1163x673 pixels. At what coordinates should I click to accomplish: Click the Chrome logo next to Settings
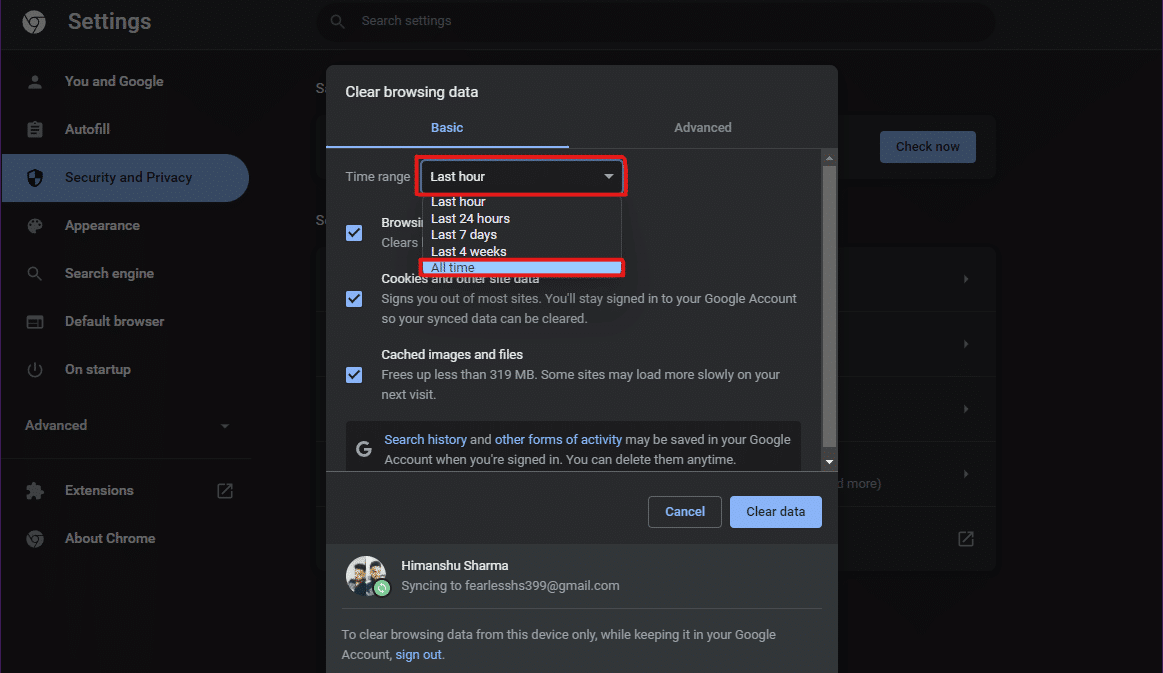(x=34, y=22)
